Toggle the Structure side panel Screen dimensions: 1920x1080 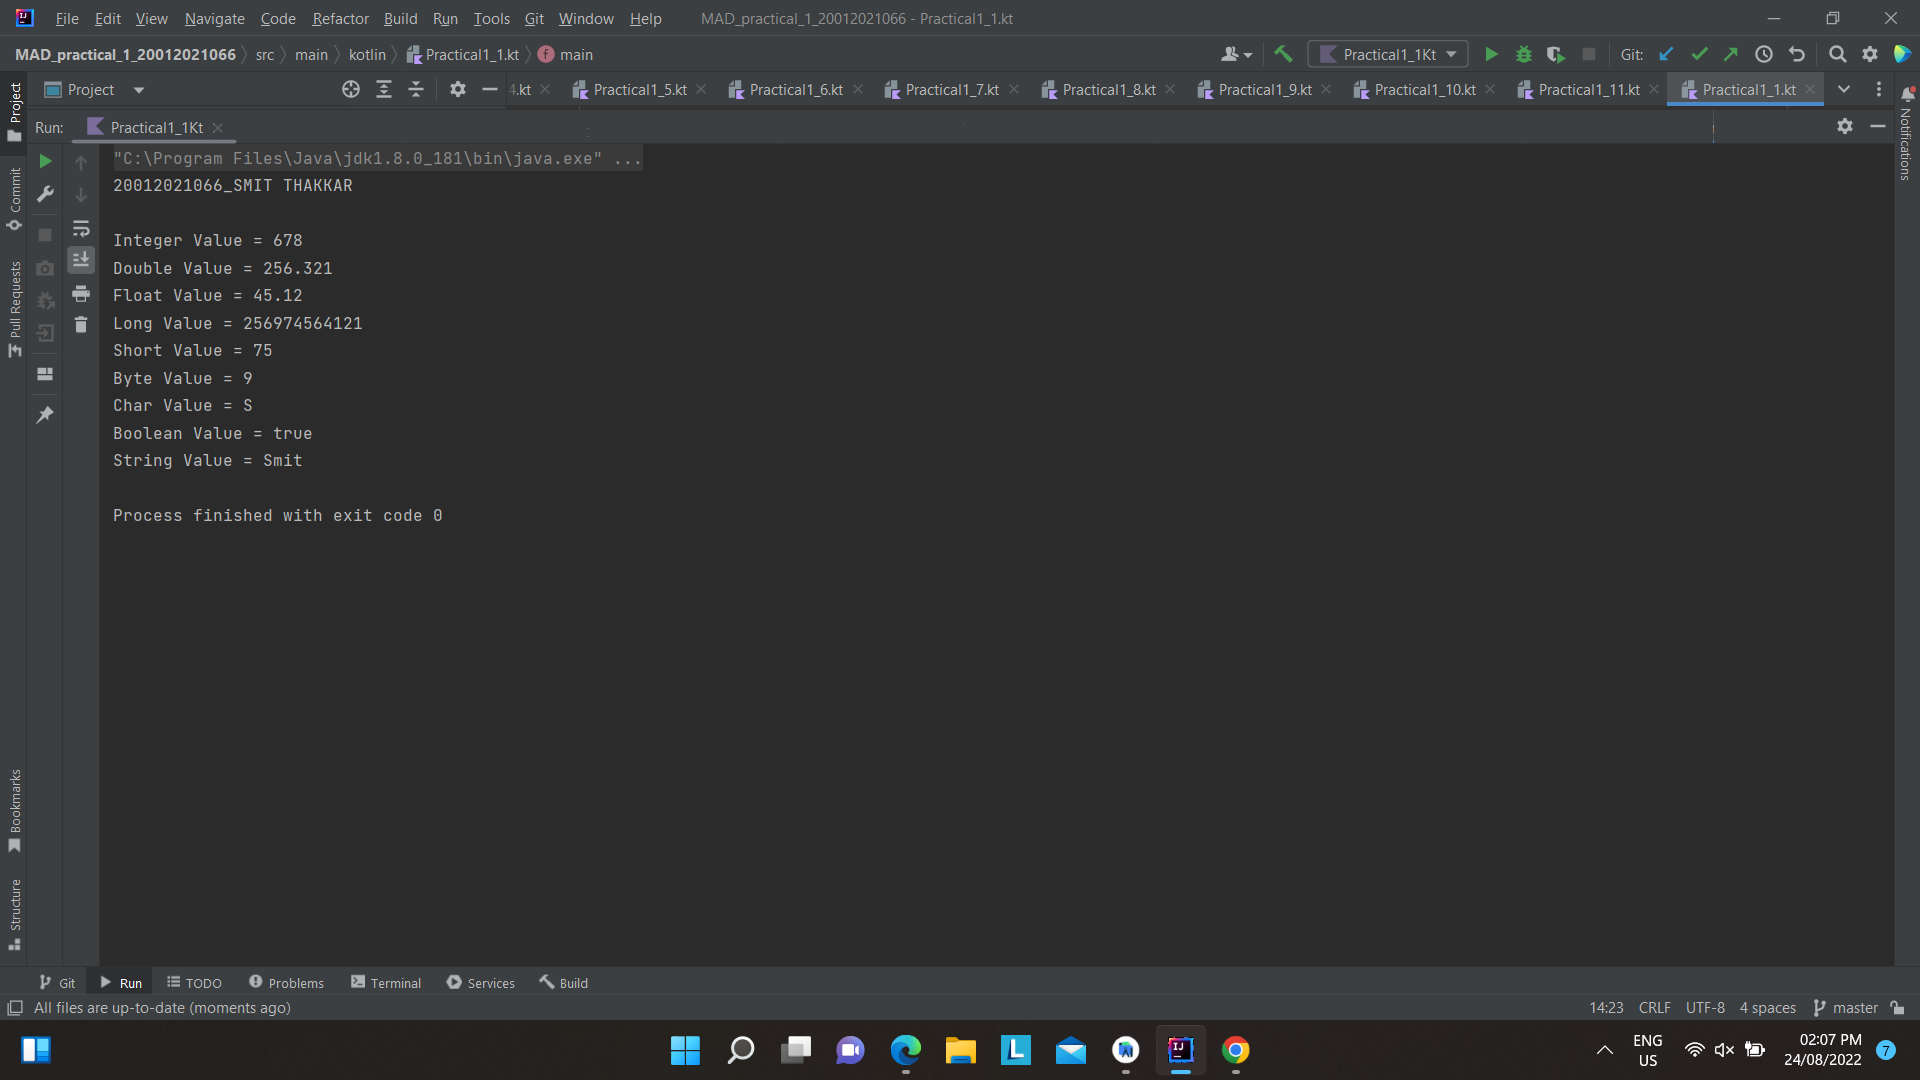(15, 915)
